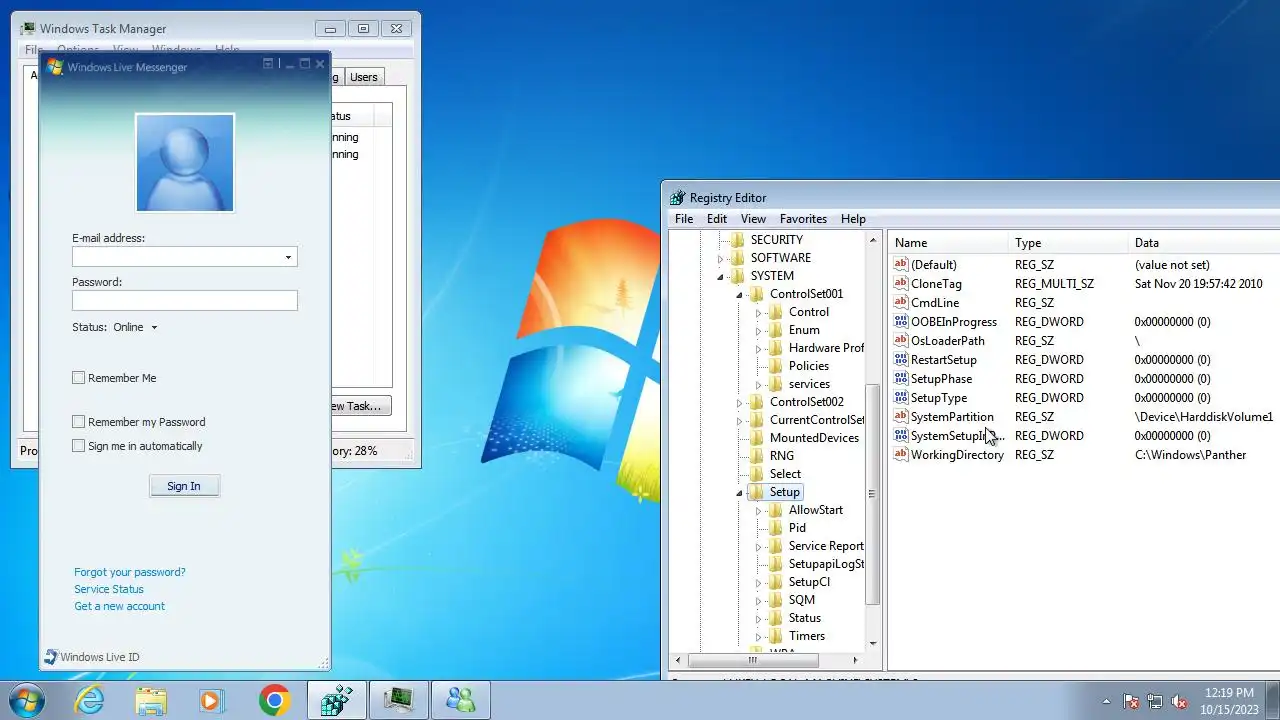Viewport: 1280px width, 720px height.
Task: Click Messenger butterfly title icon
Action: coord(55,67)
